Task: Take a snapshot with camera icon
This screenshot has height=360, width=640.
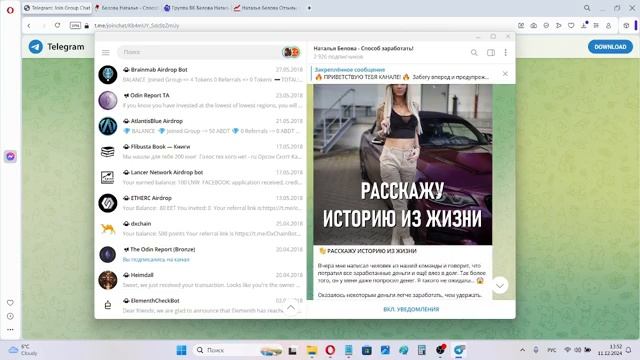Action: coord(533,25)
